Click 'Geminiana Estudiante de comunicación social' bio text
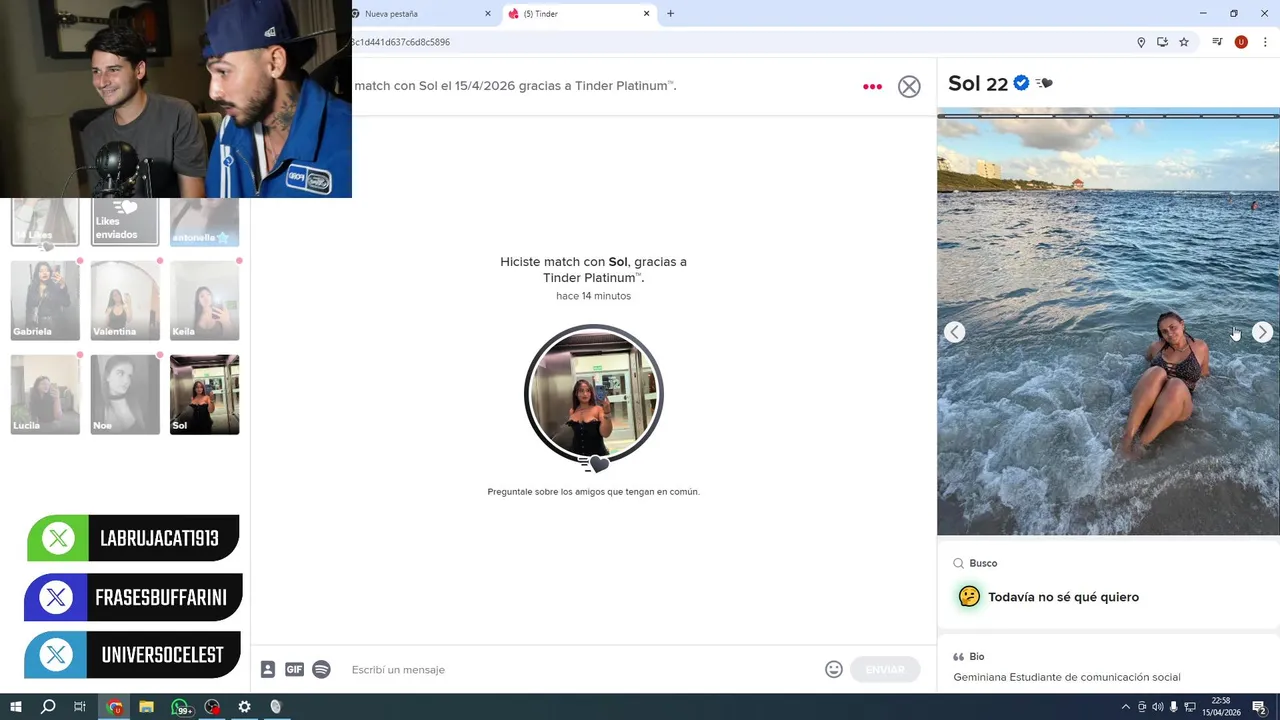 1067,677
